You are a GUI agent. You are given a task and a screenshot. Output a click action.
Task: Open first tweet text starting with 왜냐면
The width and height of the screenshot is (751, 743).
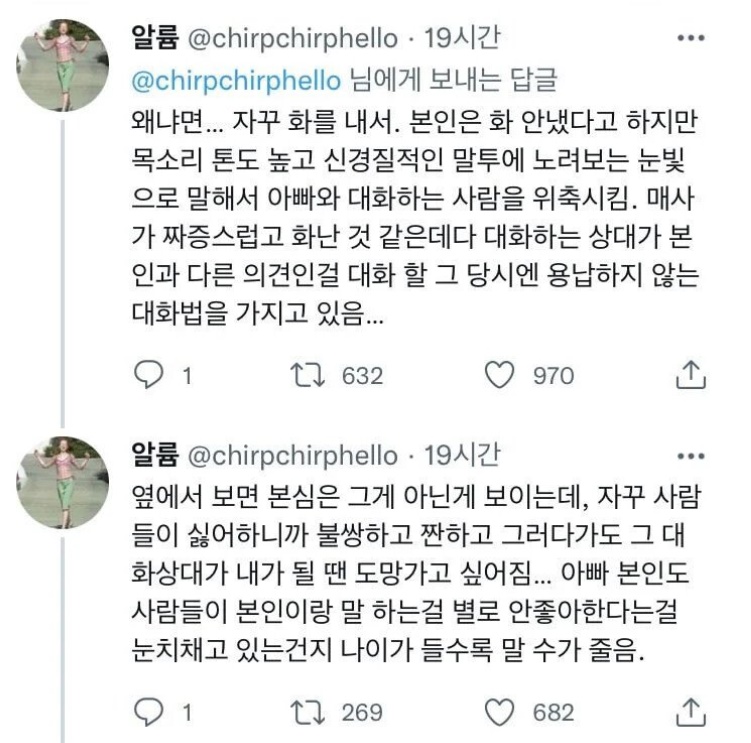(x=415, y=218)
